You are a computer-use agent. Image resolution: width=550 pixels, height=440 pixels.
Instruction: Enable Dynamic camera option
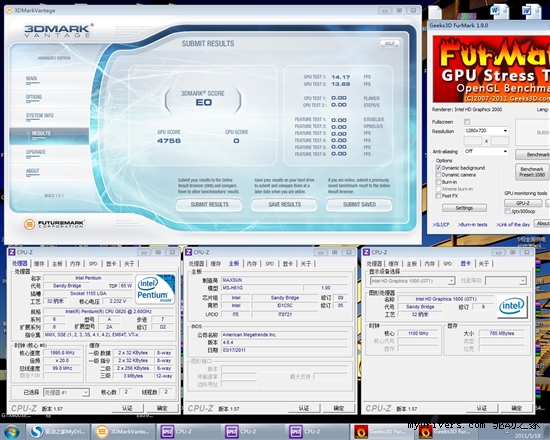[x=438, y=175]
